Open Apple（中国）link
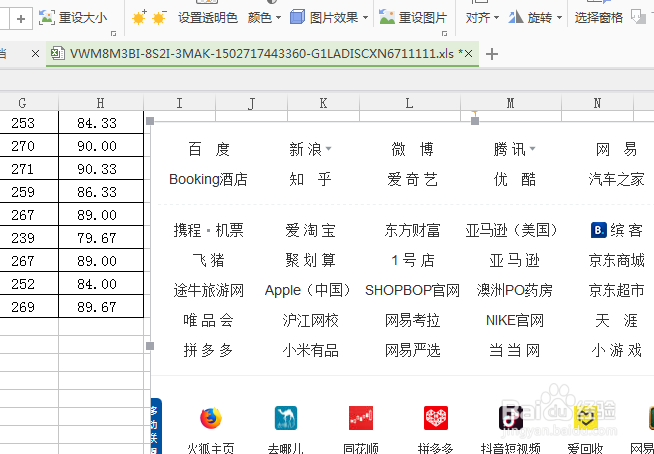Image resolution: width=654 pixels, height=454 pixels. (308, 290)
